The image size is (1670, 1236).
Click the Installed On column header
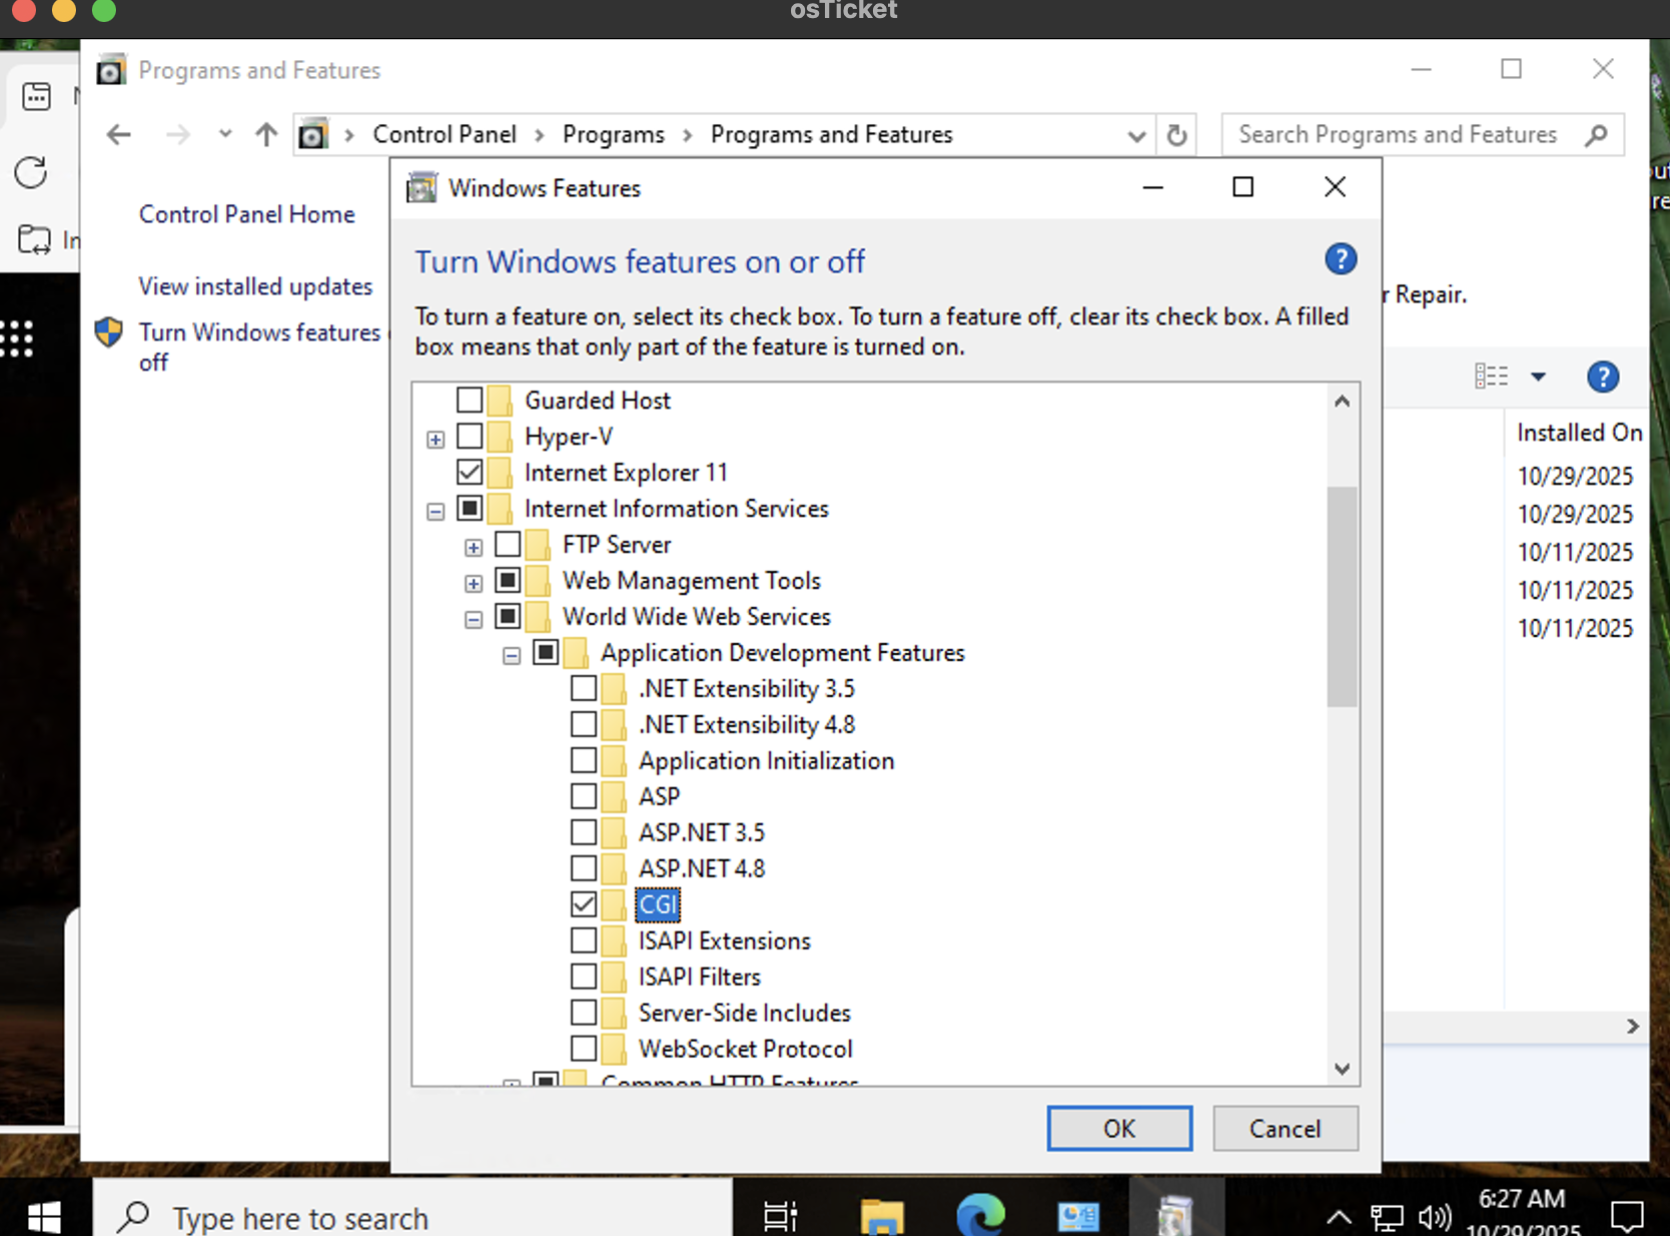[x=1577, y=432]
